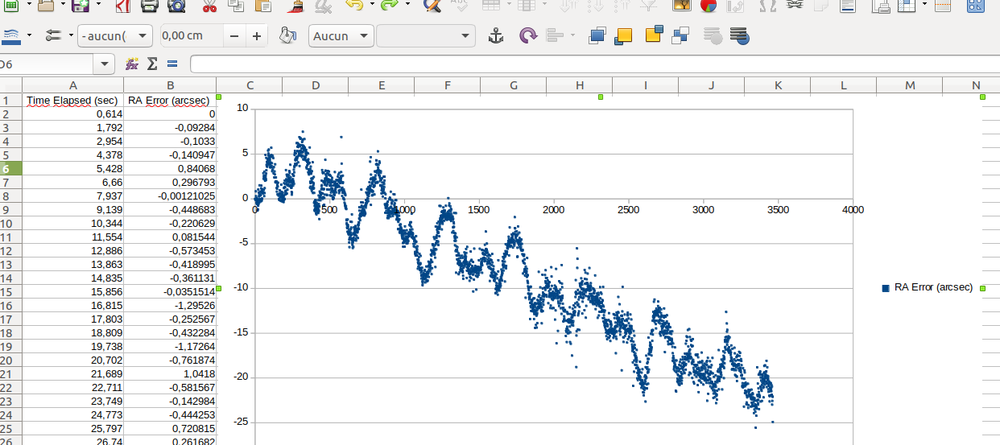
Task: Click the equals Function button
Action: pyautogui.click(x=172, y=64)
